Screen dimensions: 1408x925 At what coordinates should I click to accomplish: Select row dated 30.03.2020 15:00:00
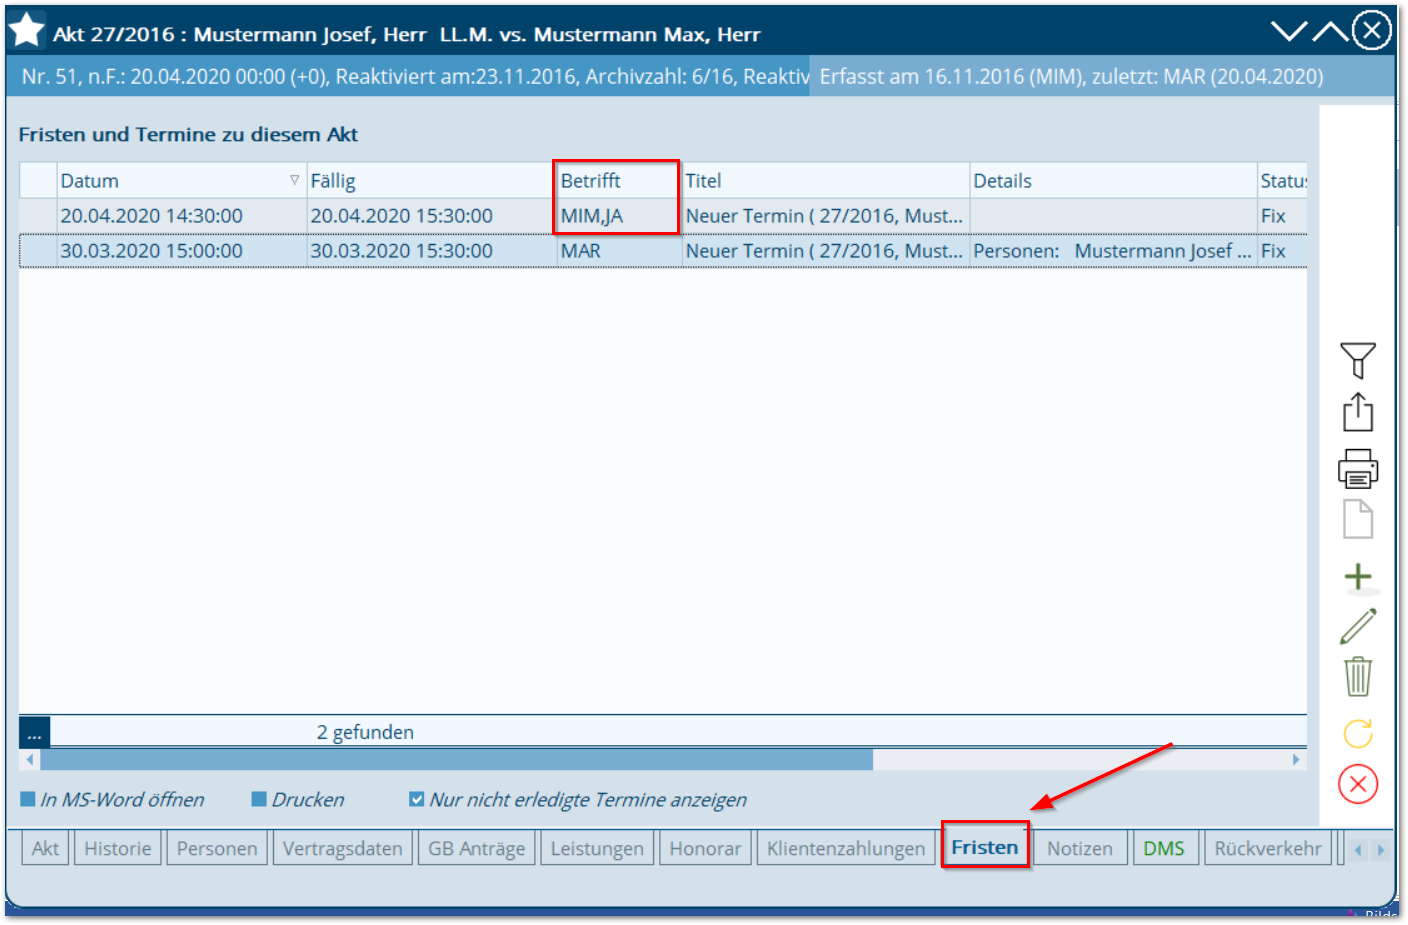[663, 250]
